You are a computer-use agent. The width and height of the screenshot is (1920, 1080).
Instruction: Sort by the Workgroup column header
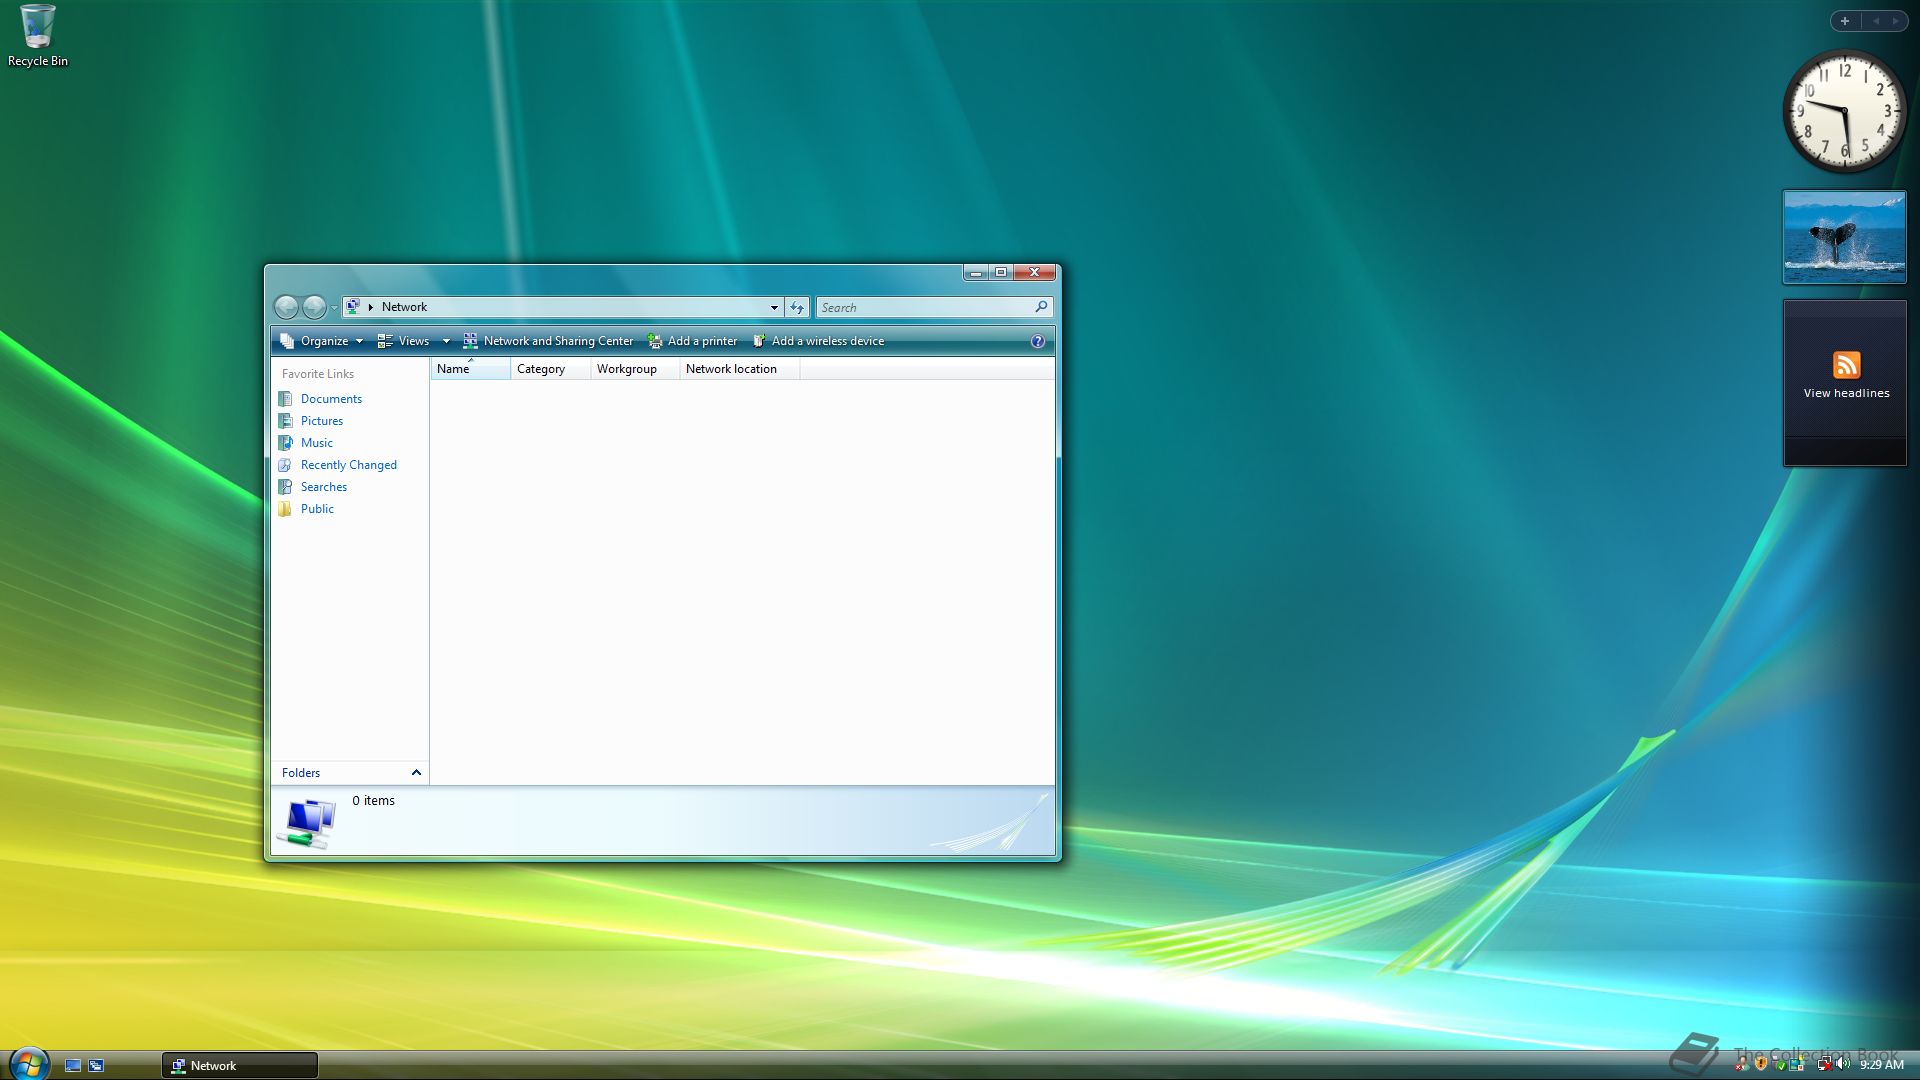coord(627,369)
